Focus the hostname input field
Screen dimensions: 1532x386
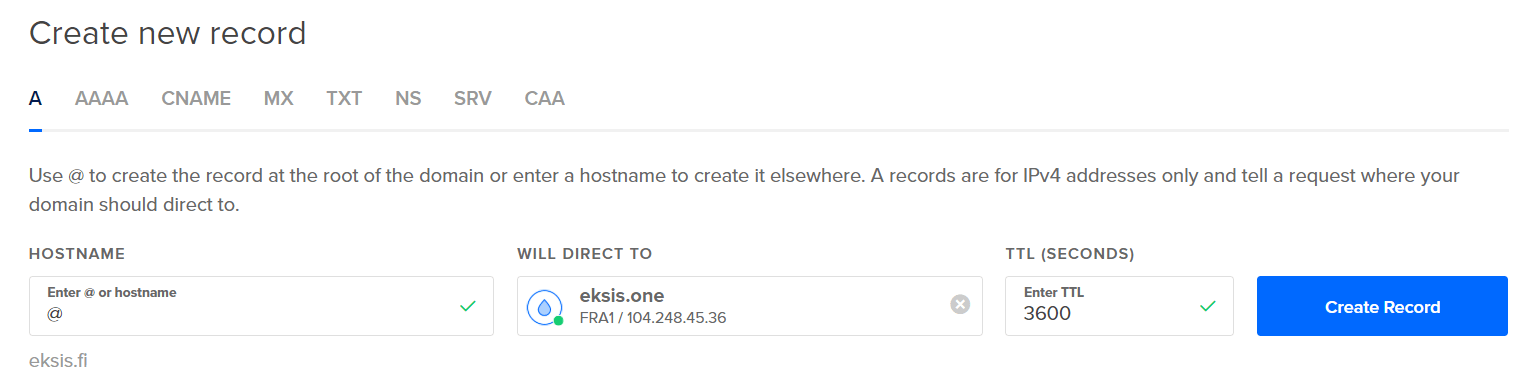(x=261, y=306)
